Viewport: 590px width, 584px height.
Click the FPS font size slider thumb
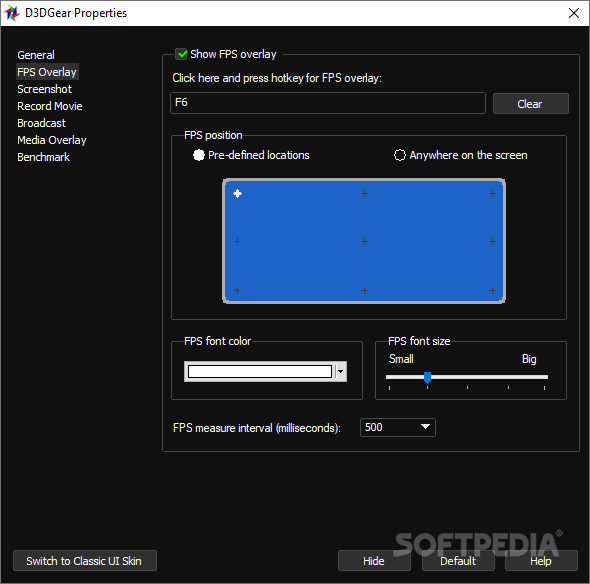pyautogui.click(x=427, y=377)
